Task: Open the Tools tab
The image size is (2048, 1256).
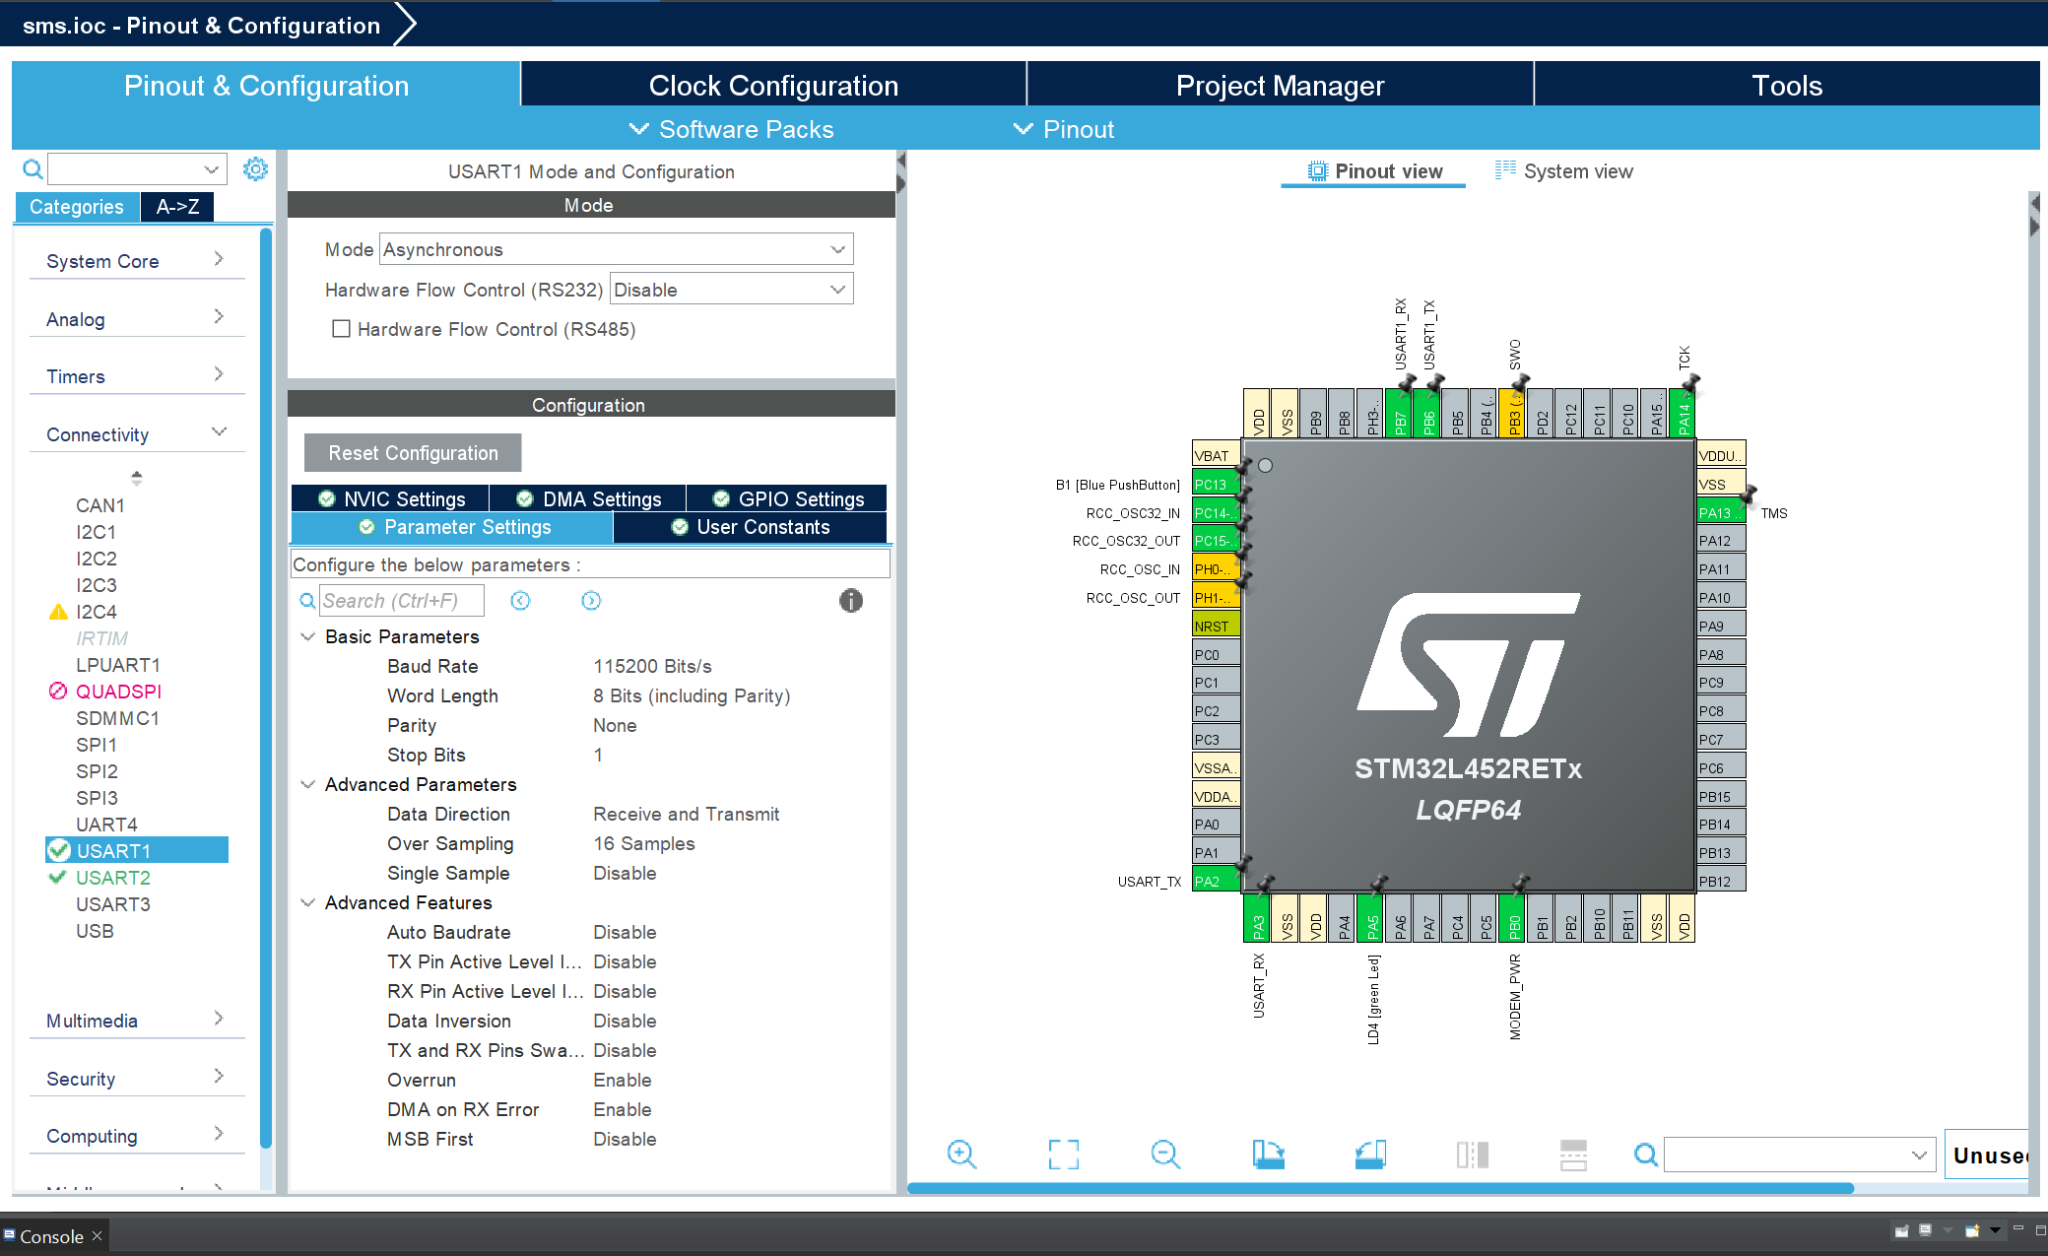Action: (1787, 85)
